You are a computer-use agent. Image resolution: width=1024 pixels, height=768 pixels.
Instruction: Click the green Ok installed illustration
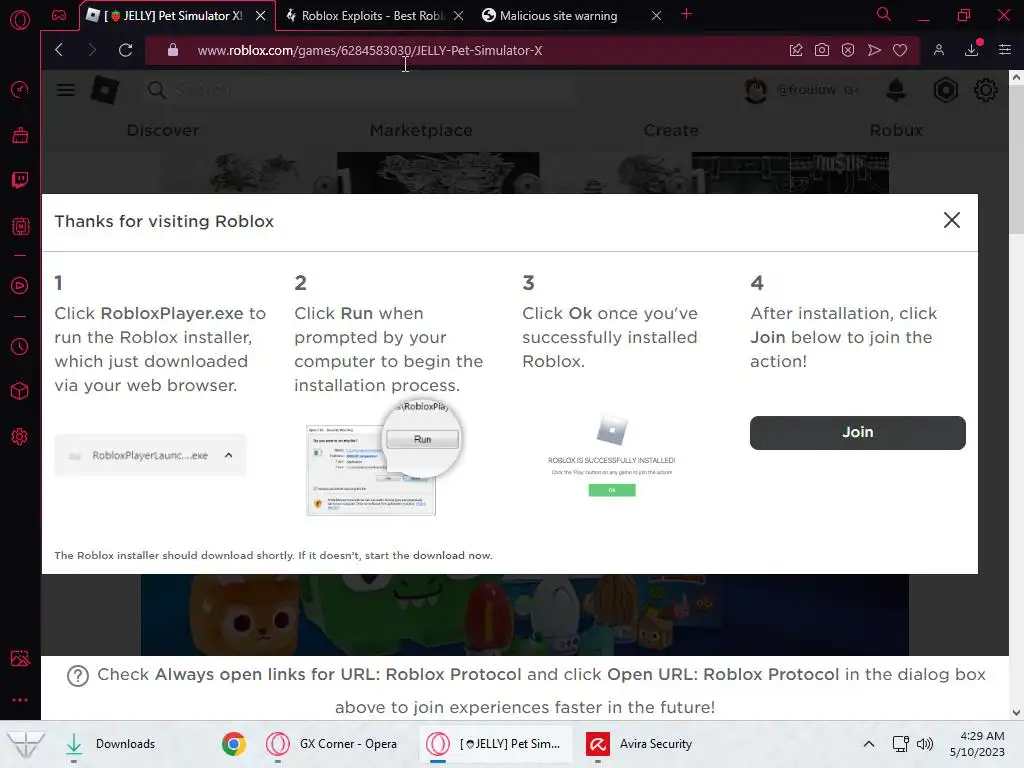click(x=612, y=490)
